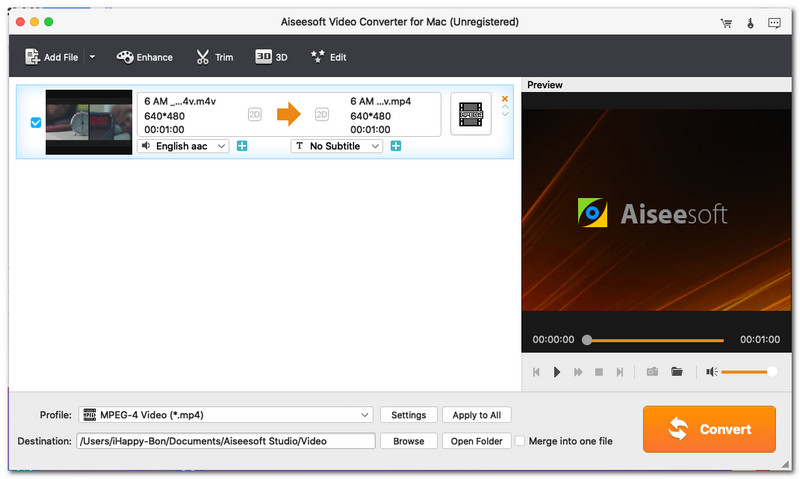Expand the English aac audio dropdown
The width and height of the screenshot is (800, 479).
pyautogui.click(x=183, y=146)
